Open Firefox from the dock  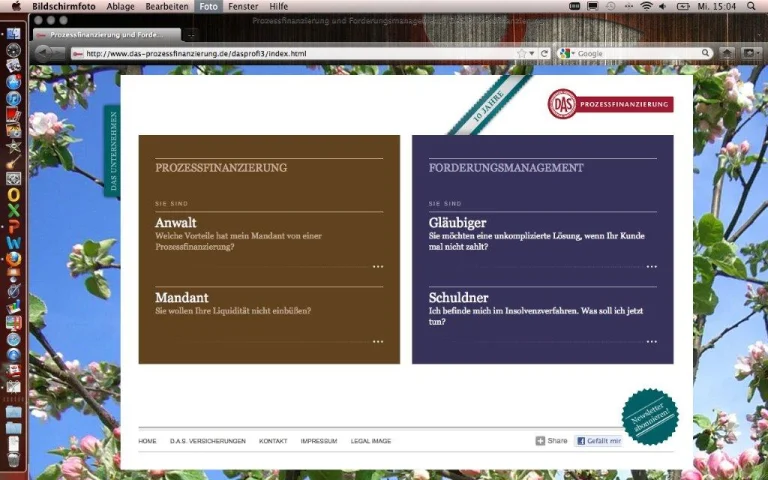click(x=13, y=259)
